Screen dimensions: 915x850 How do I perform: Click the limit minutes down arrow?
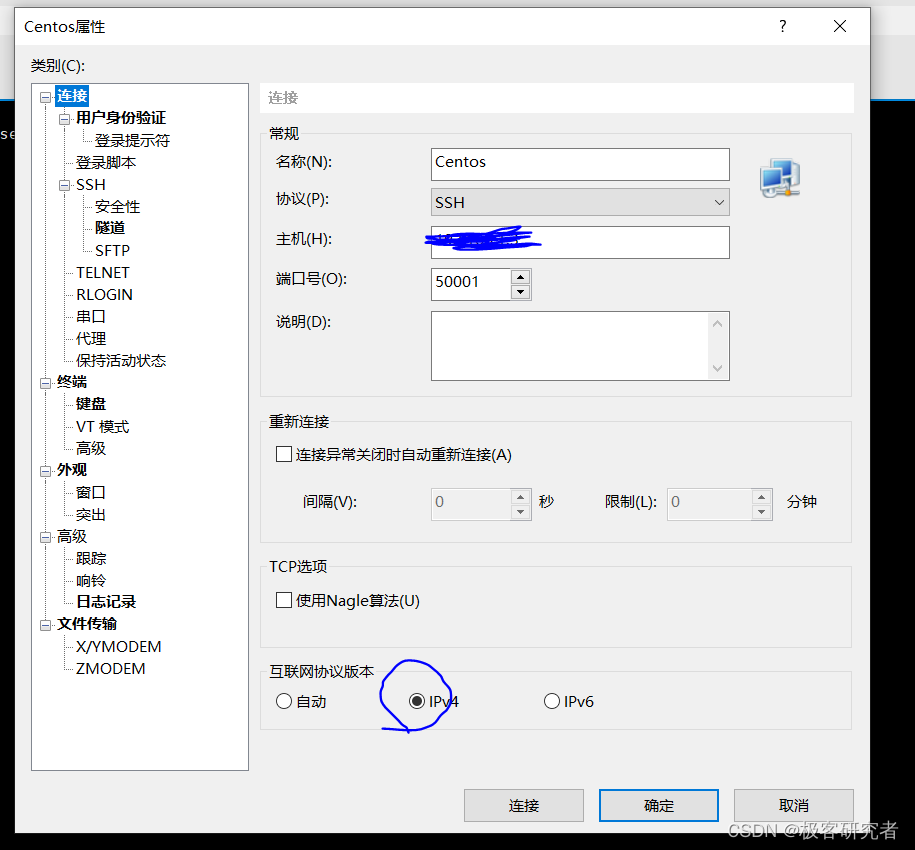tap(761, 512)
